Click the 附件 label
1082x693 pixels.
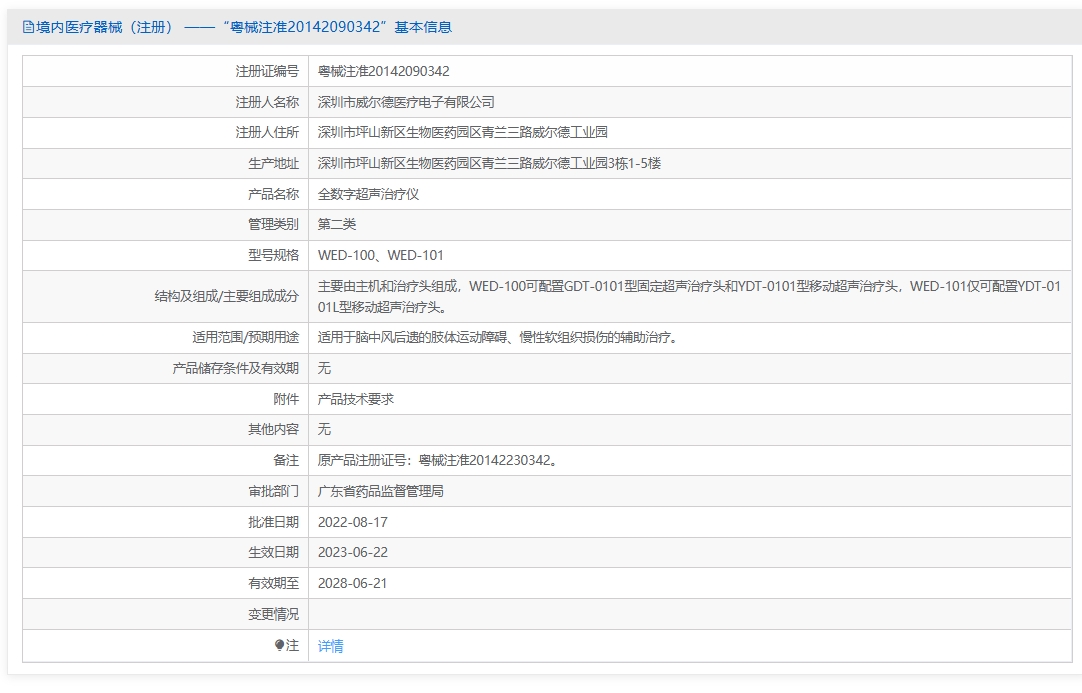(x=286, y=399)
